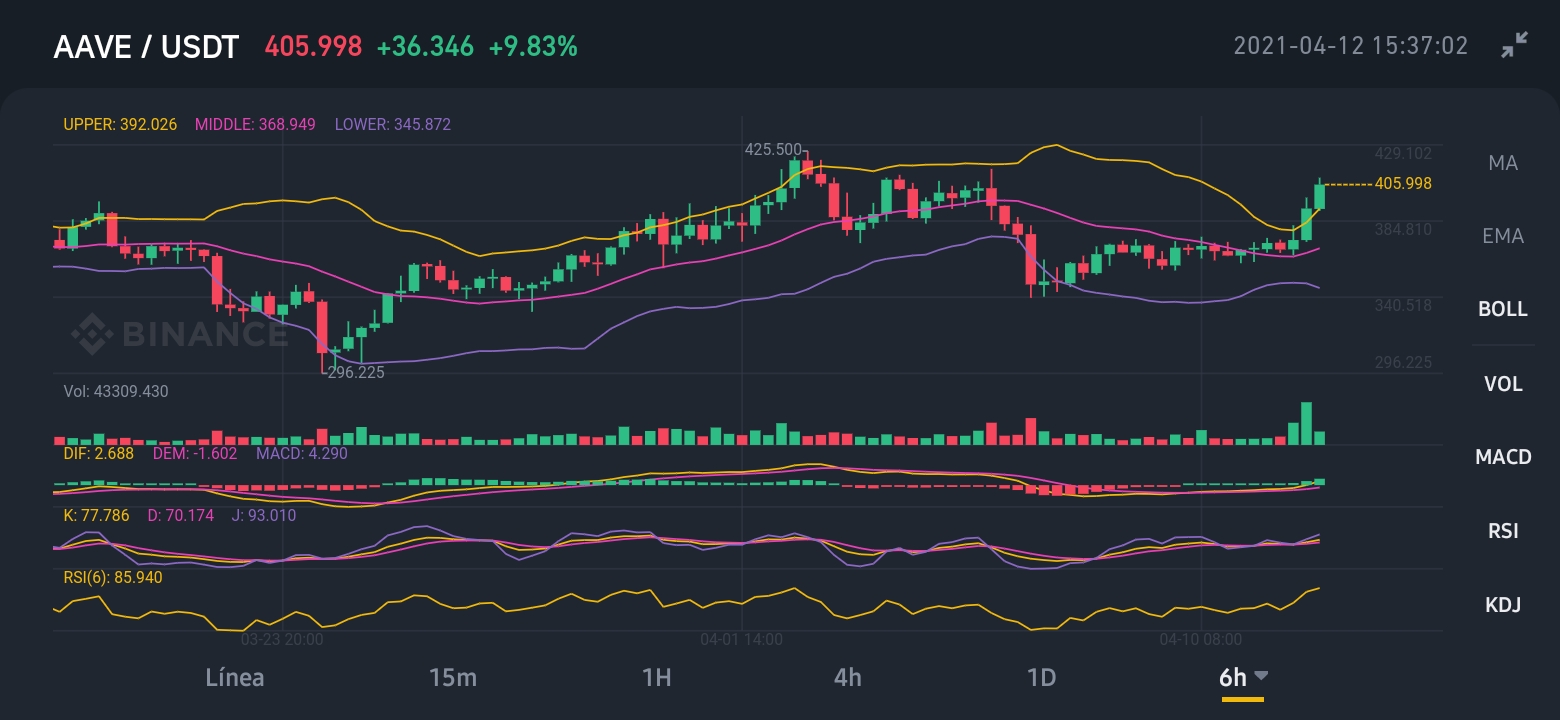Viewport: 1560px width, 720px height.
Task: Toggle the MACD indicator
Action: (1503, 457)
